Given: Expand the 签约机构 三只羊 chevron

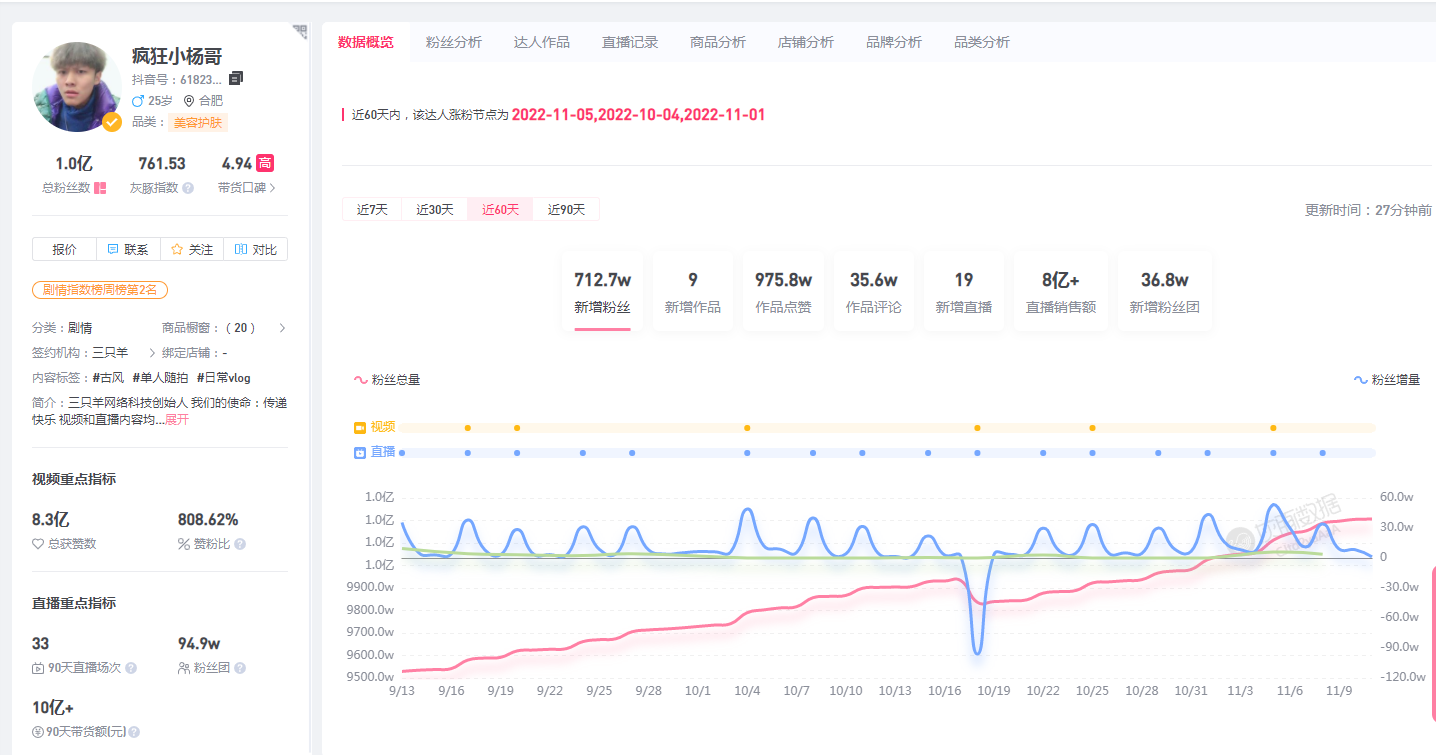Looking at the screenshot, I should click(152, 353).
